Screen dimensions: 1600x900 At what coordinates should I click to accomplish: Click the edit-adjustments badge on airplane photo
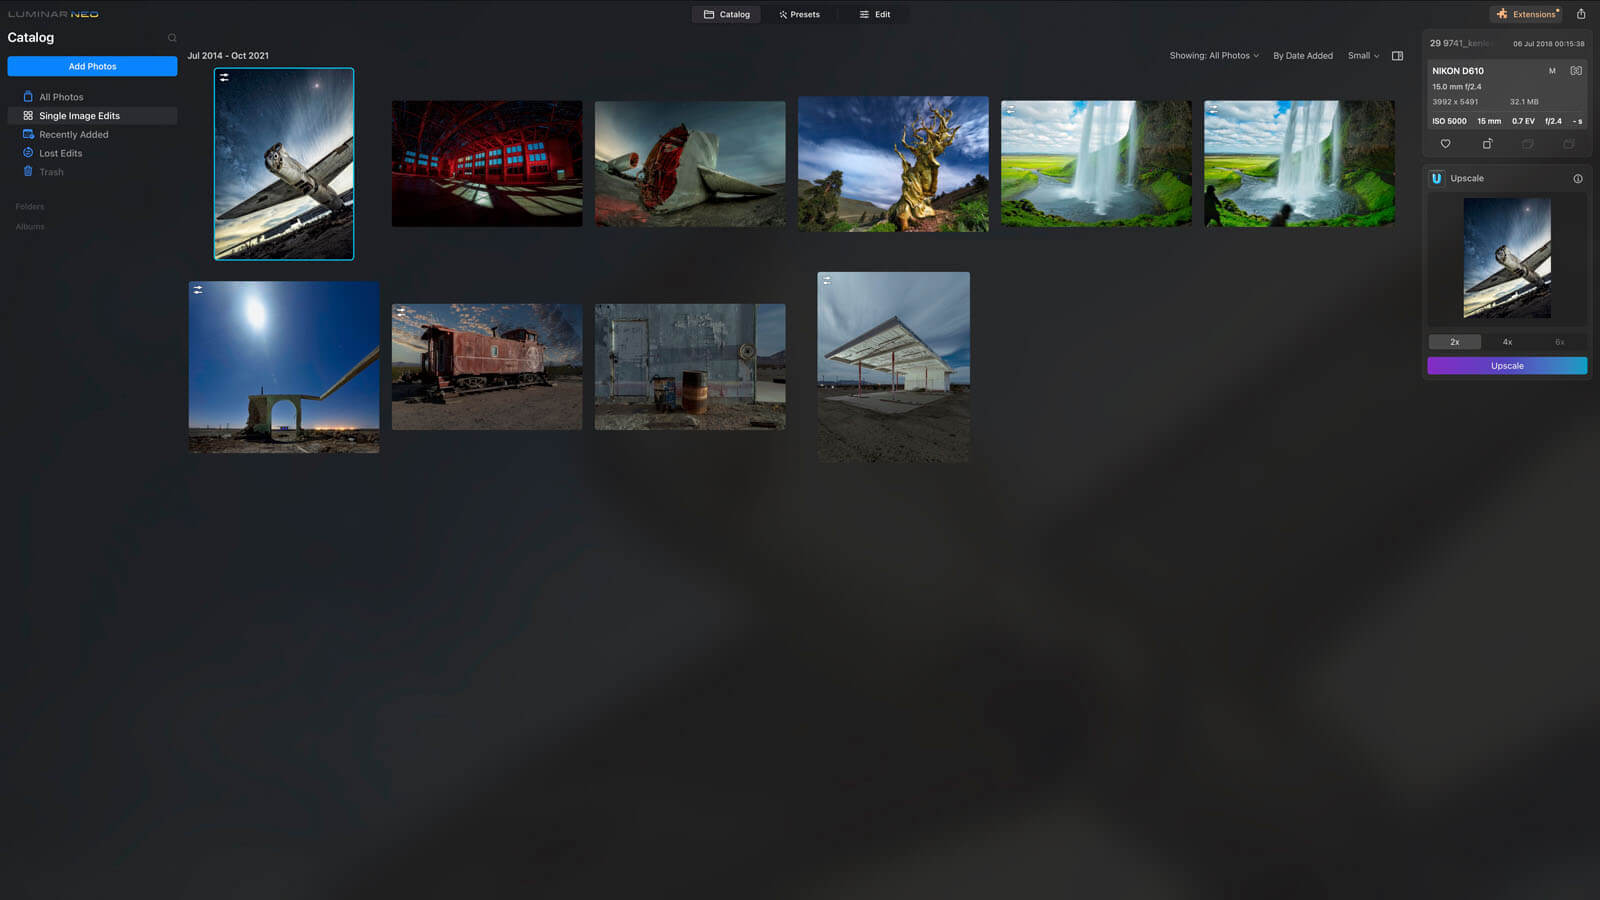(x=224, y=78)
